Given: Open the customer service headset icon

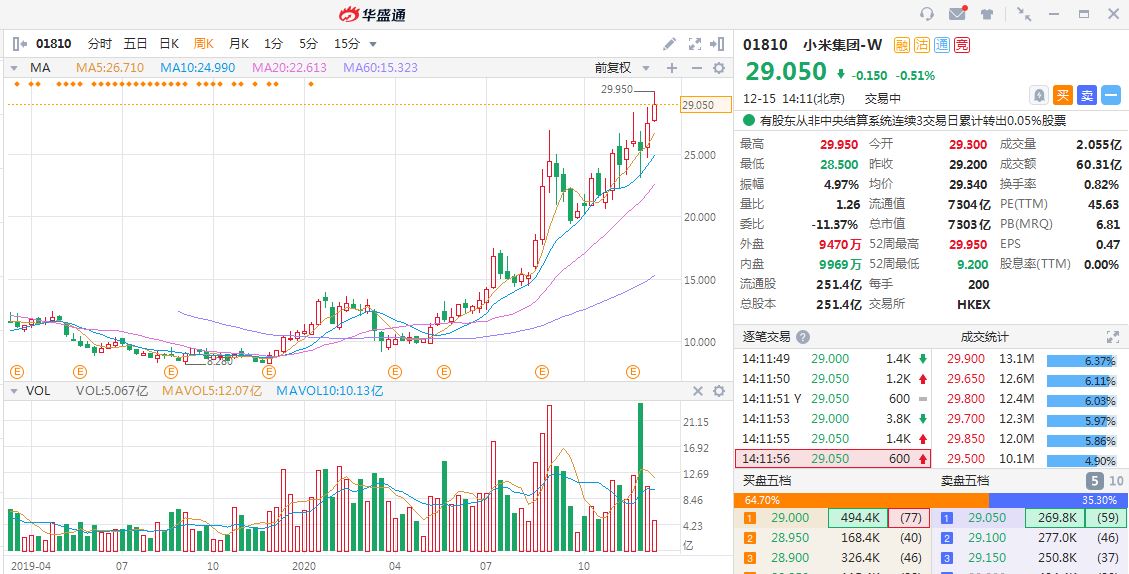Looking at the screenshot, I should [x=927, y=14].
